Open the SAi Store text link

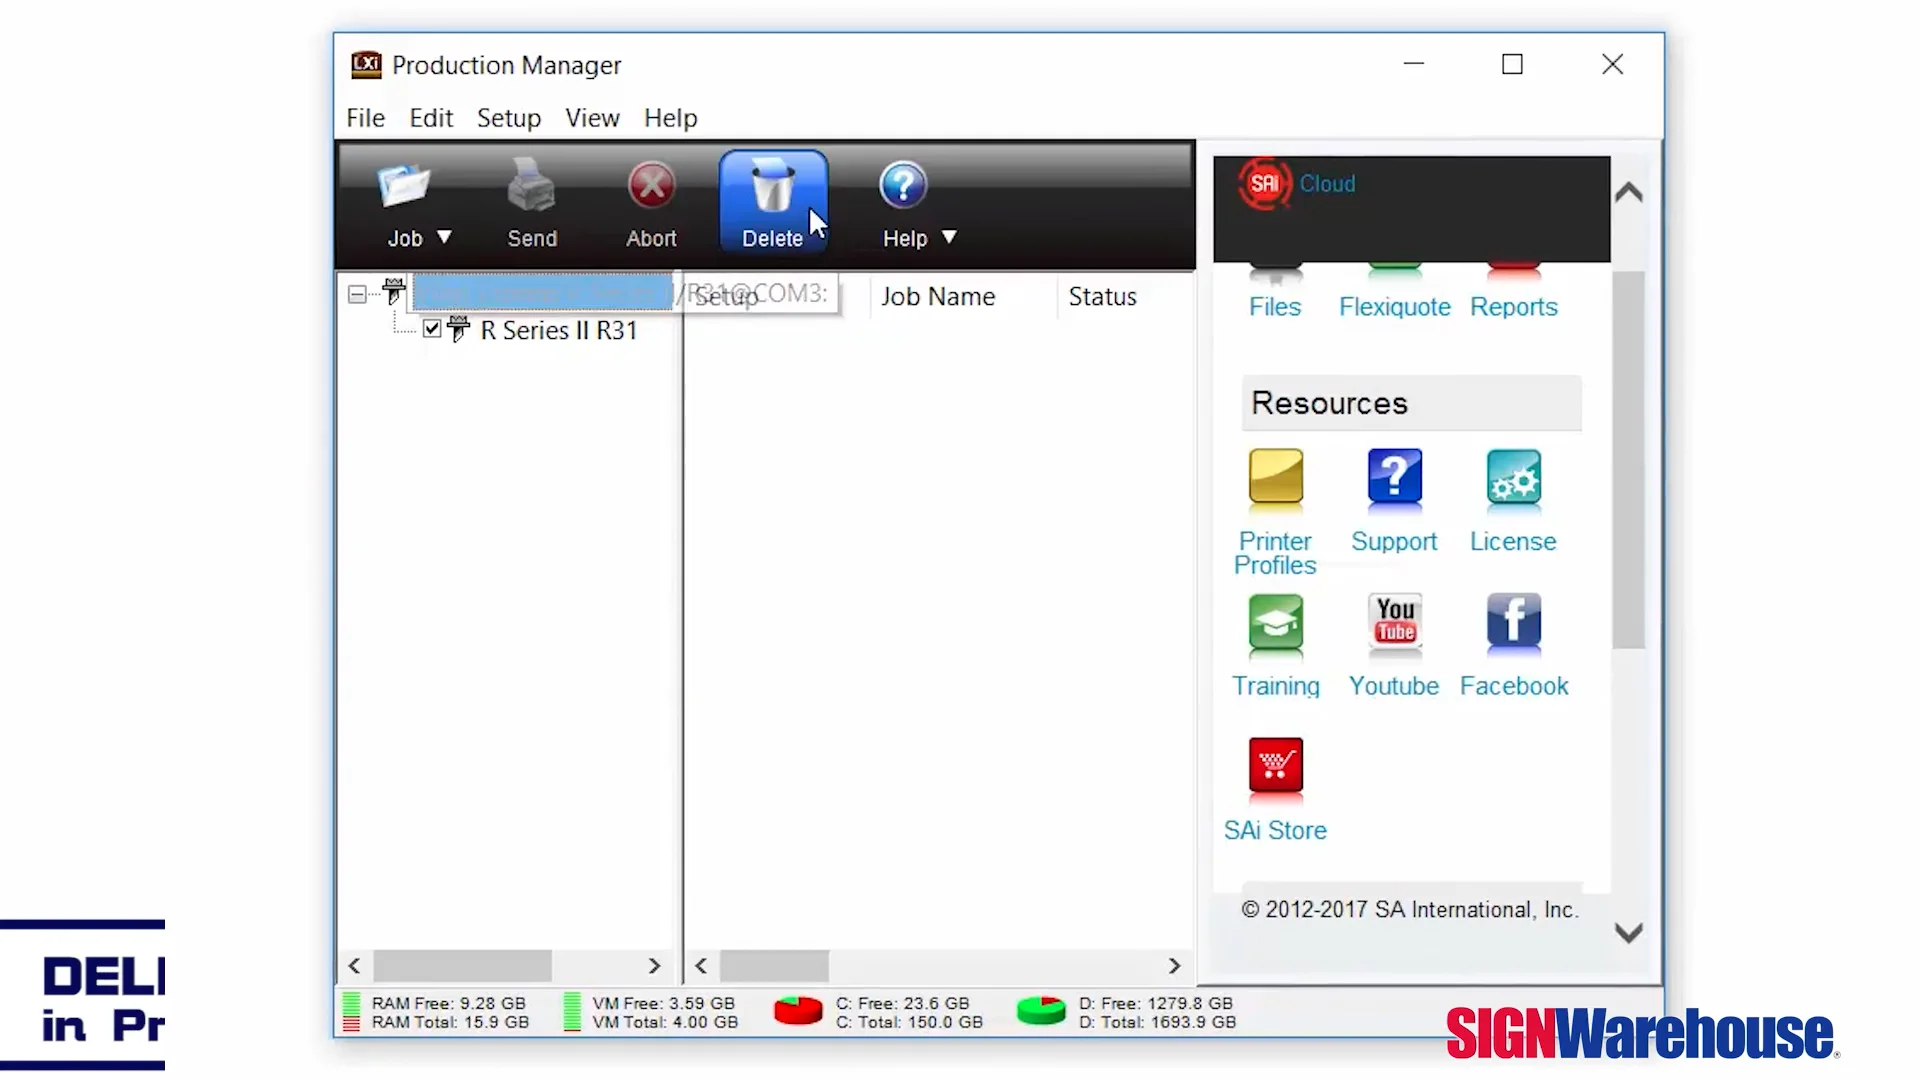(1275, 831)
